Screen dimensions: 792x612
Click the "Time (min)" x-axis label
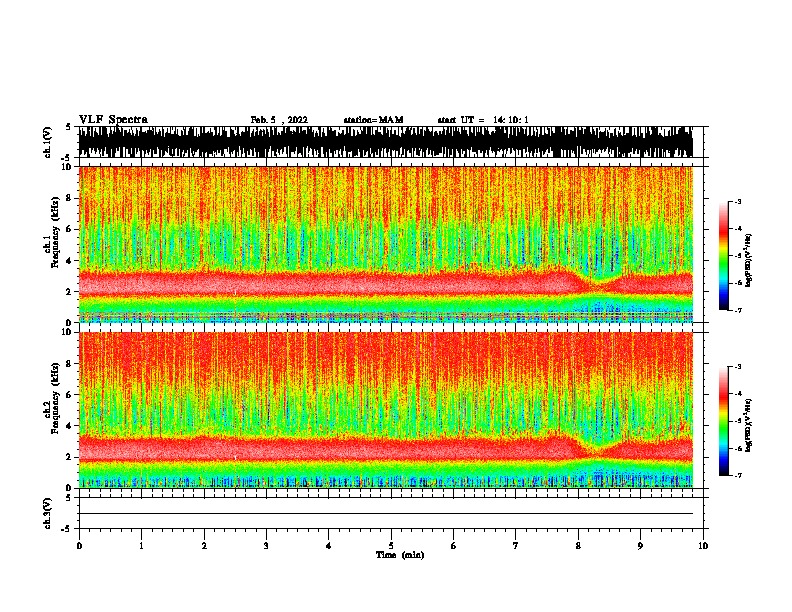click(400, 555)
